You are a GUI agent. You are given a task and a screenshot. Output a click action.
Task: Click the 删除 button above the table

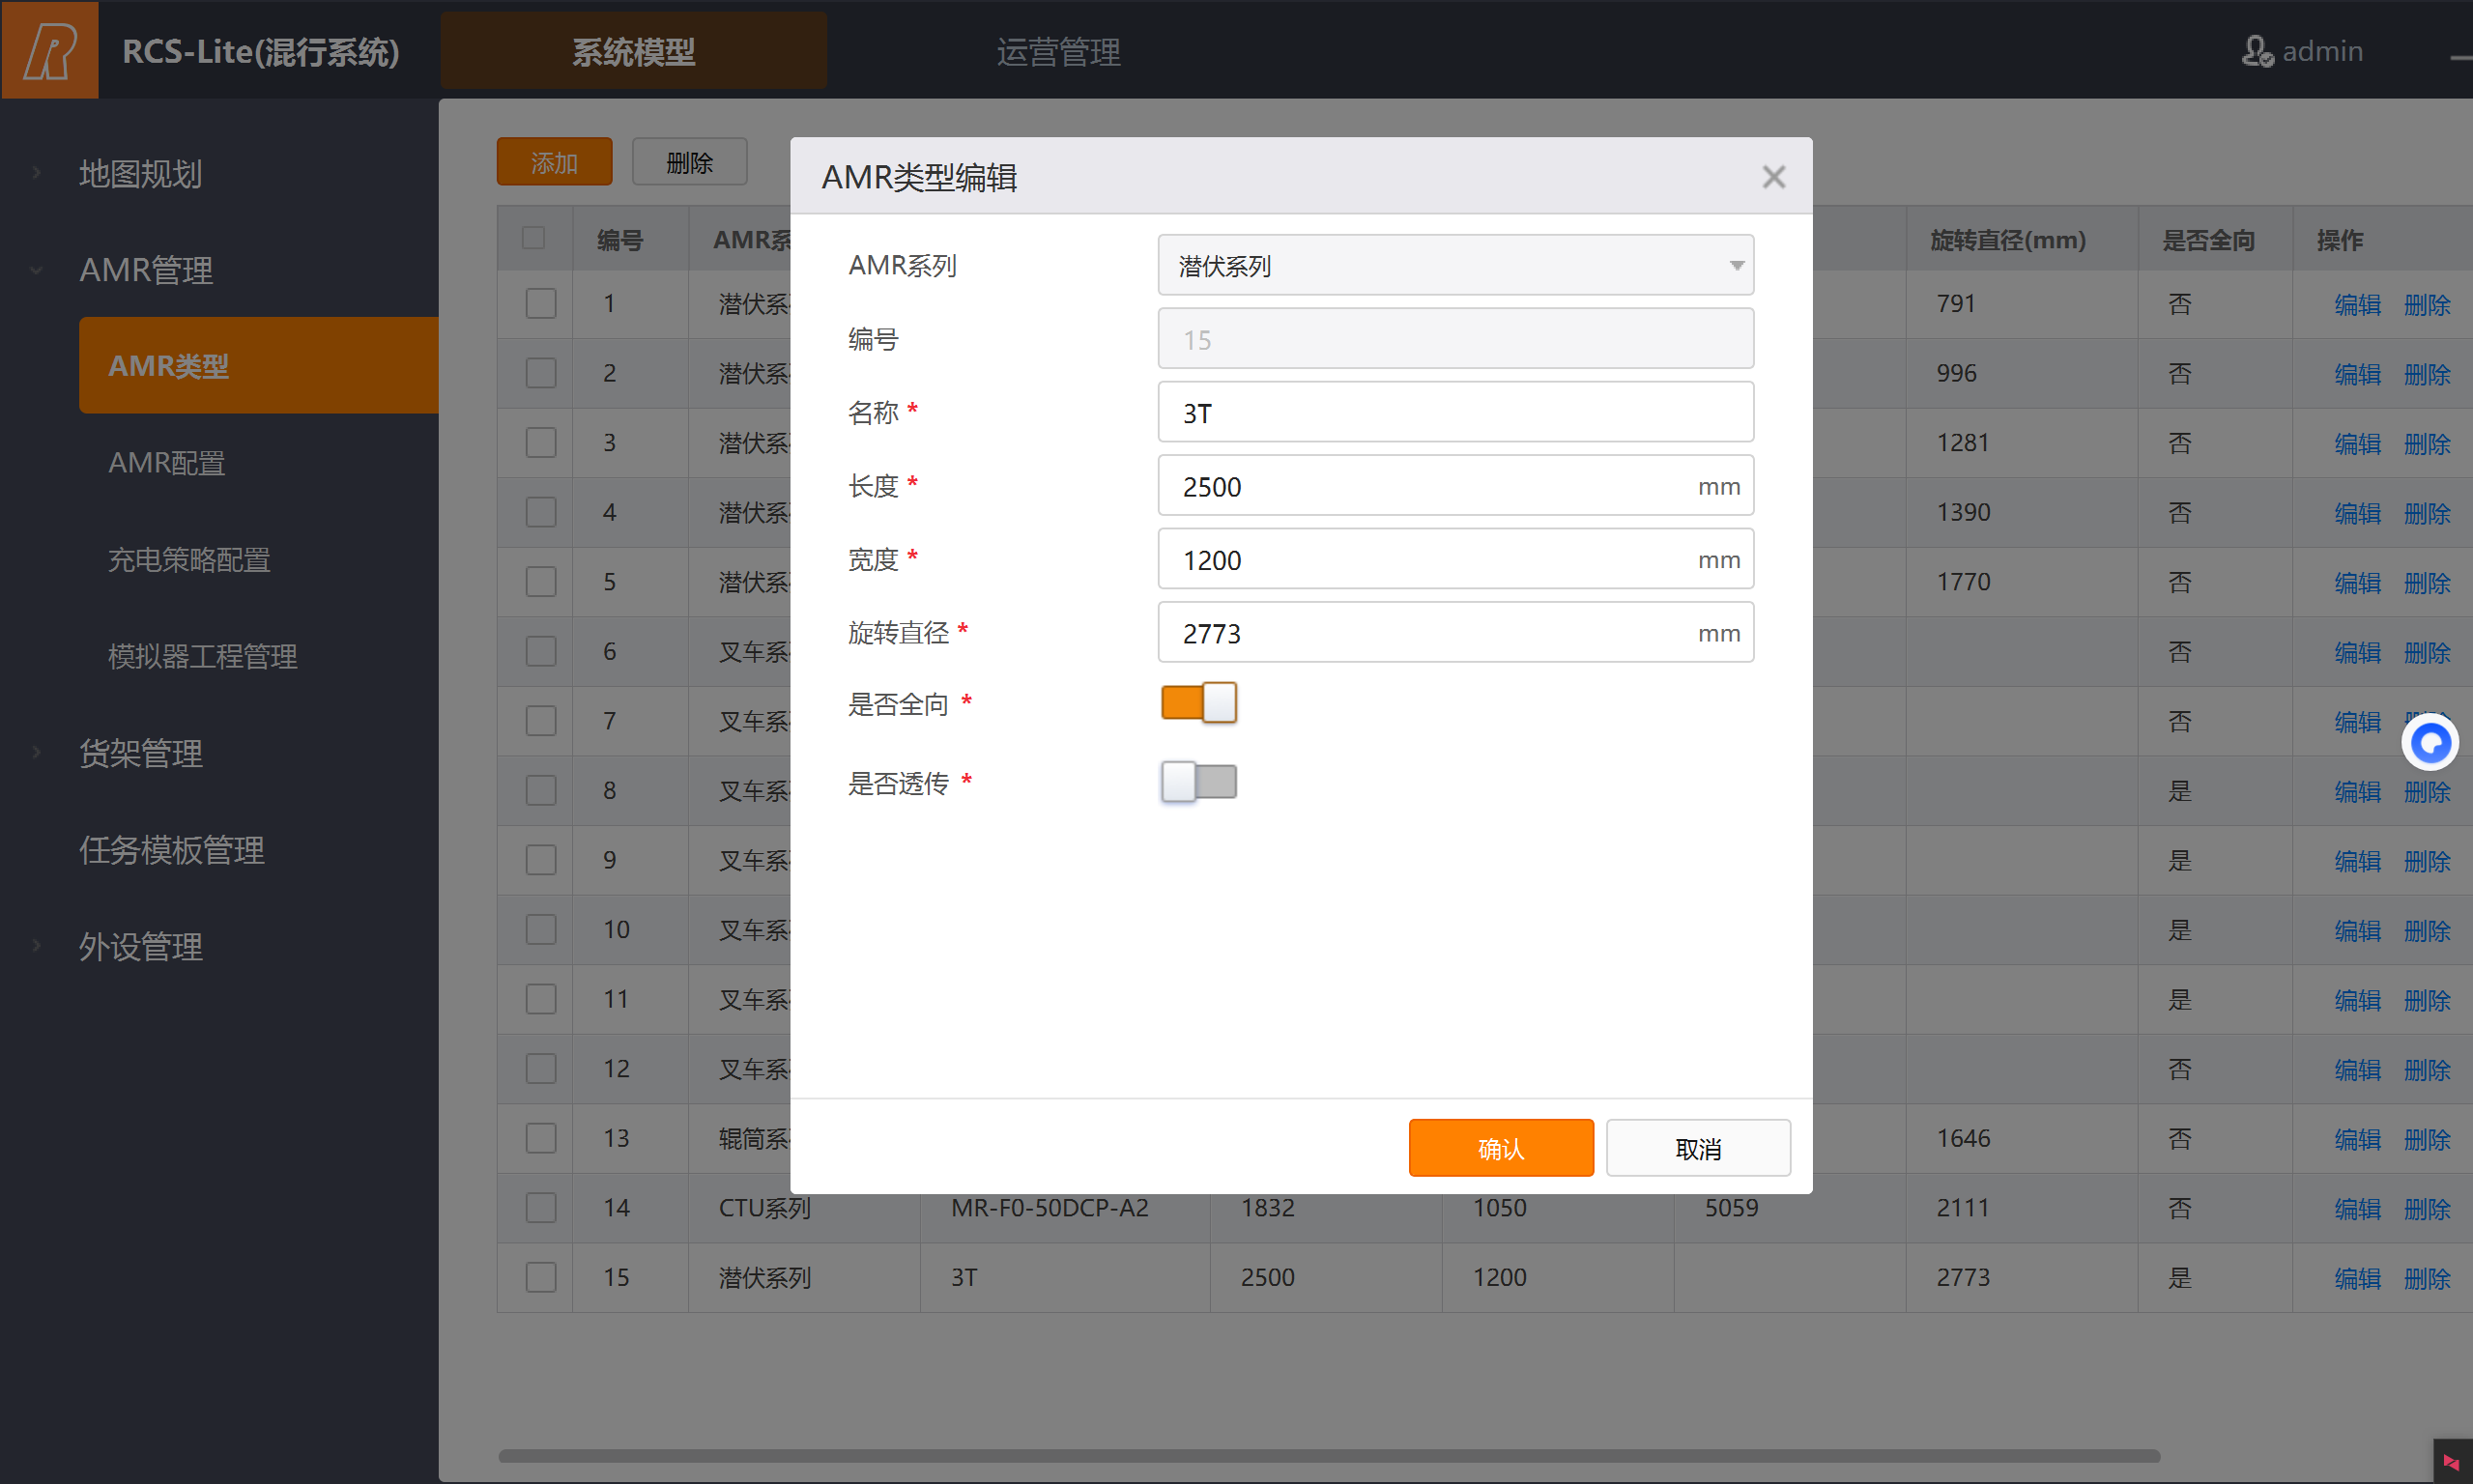click(689, 162)
